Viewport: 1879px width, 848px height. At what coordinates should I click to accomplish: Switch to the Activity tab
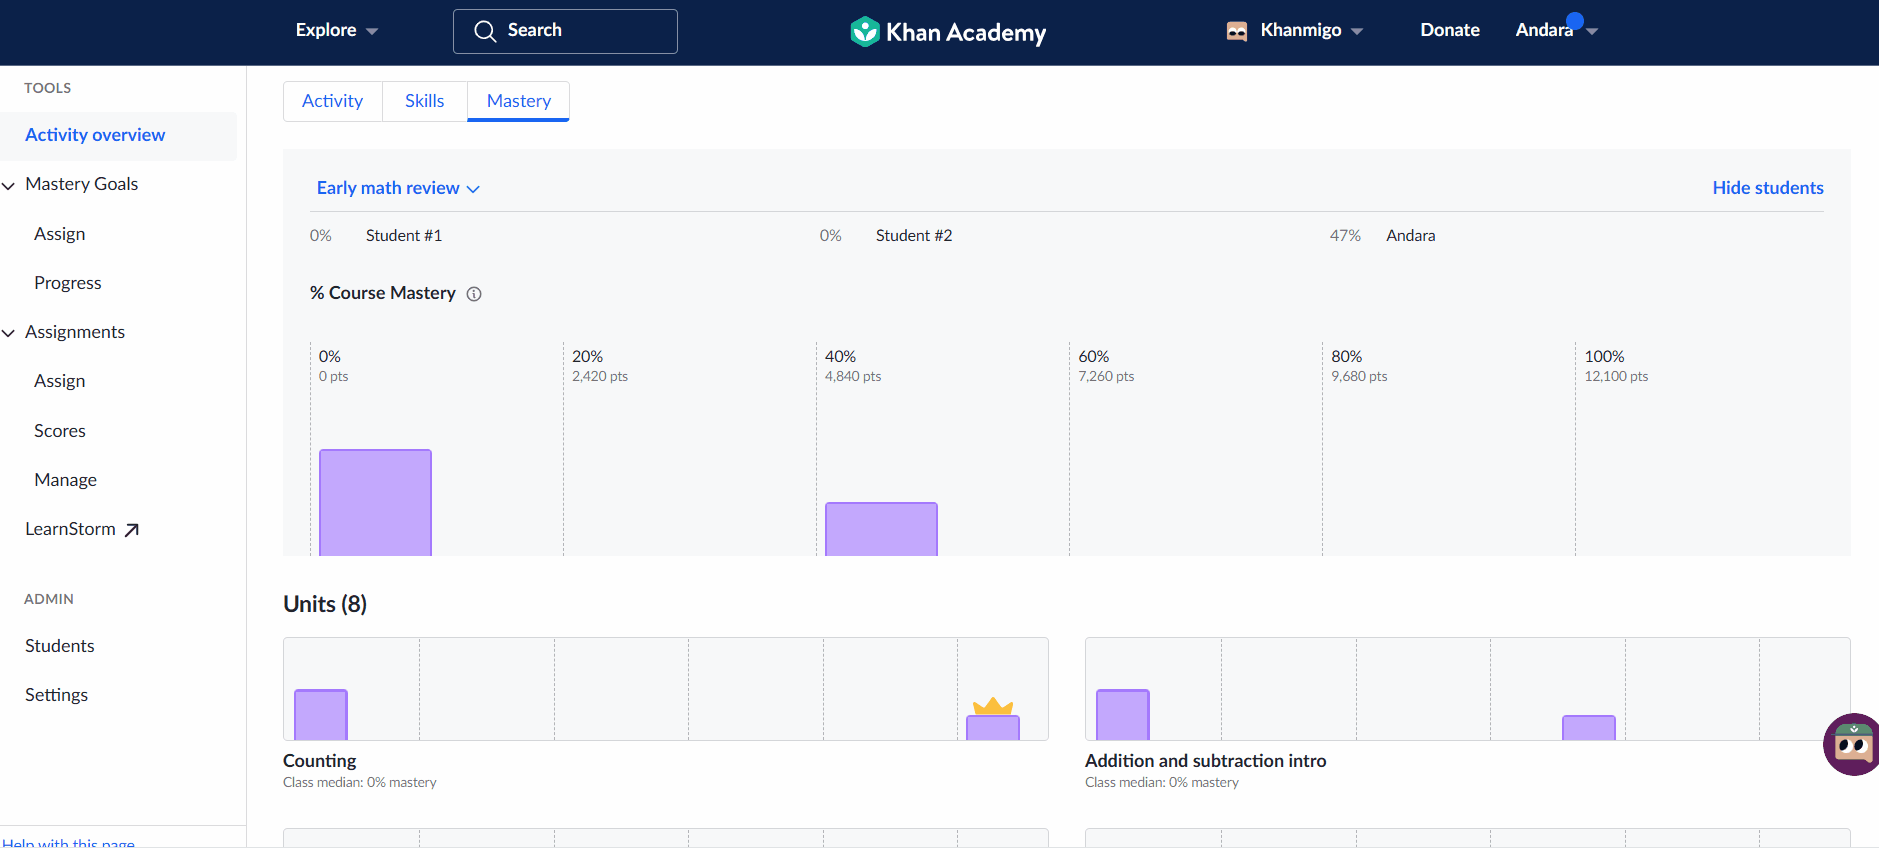point(332,101)
